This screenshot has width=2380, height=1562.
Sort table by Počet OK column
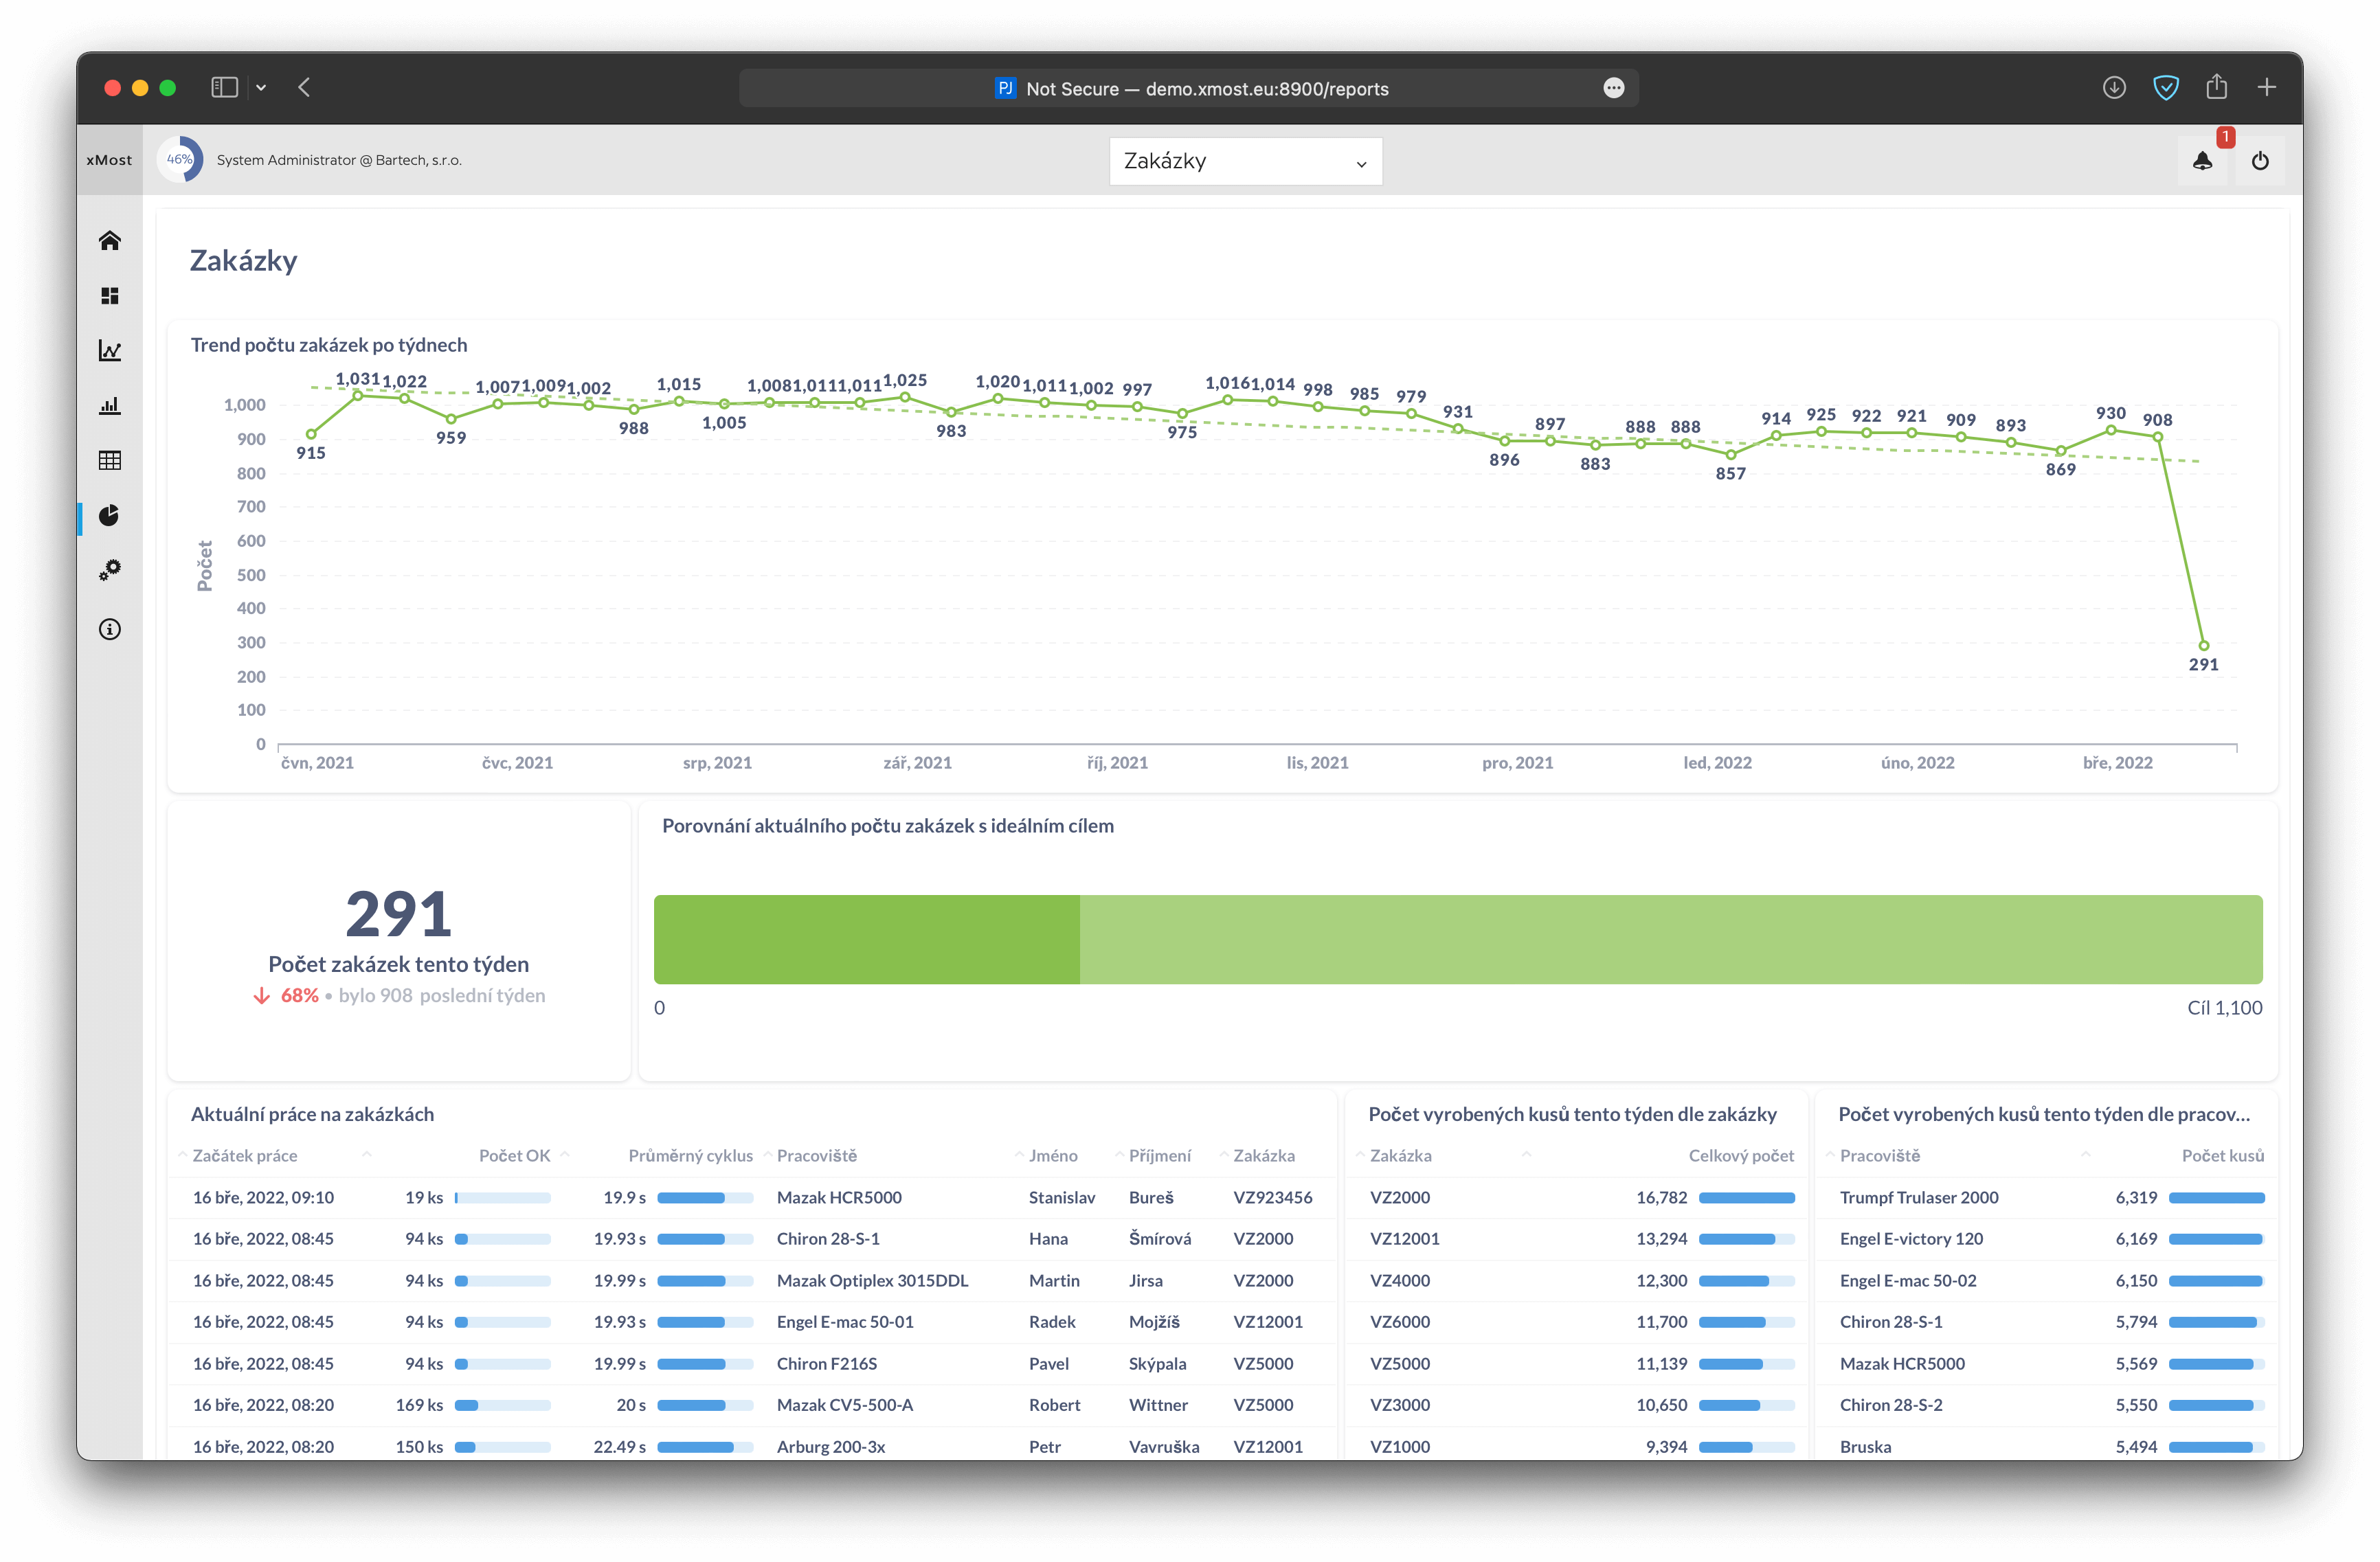pyautogui.click(x=514, y=1156)
